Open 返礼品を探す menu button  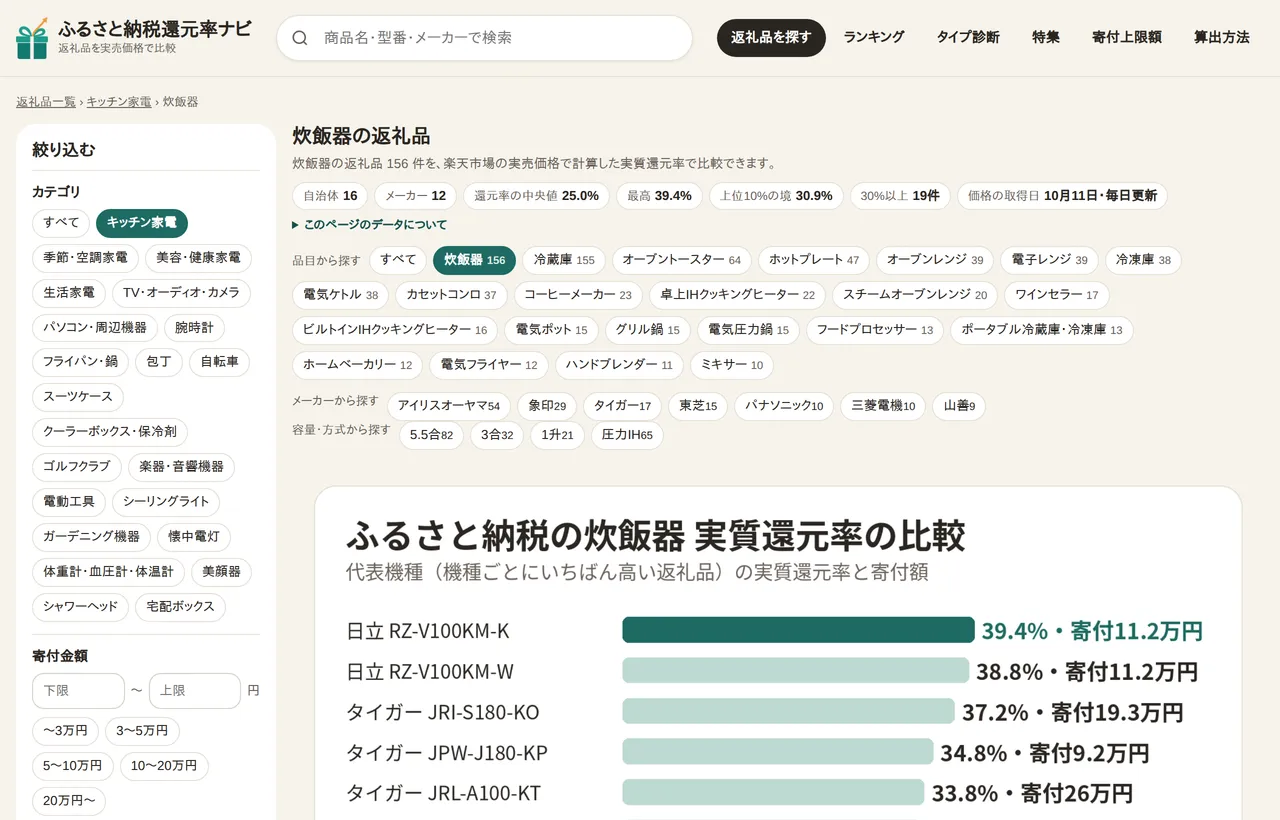tap(771, 38)
